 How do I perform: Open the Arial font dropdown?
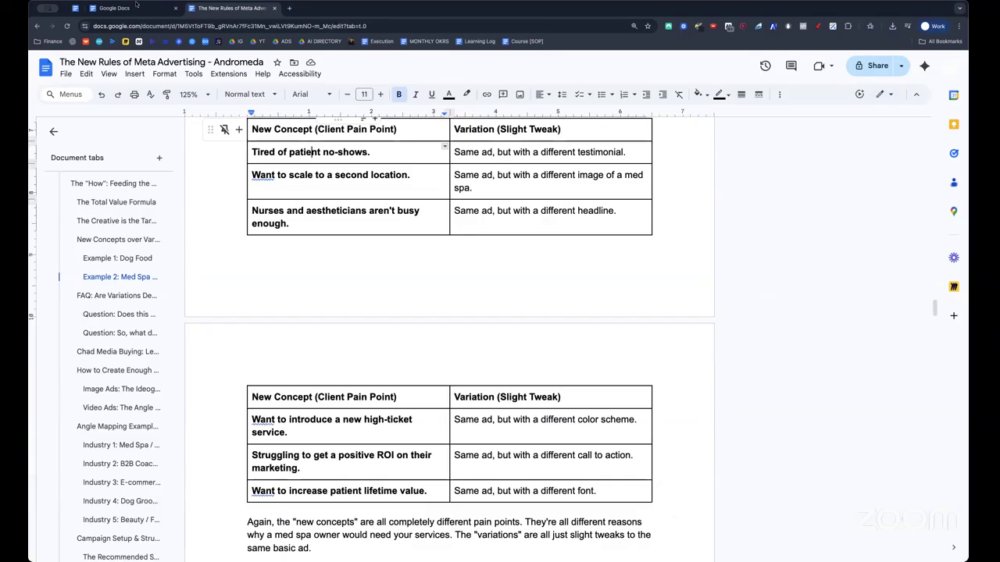[x=312, y=94]
